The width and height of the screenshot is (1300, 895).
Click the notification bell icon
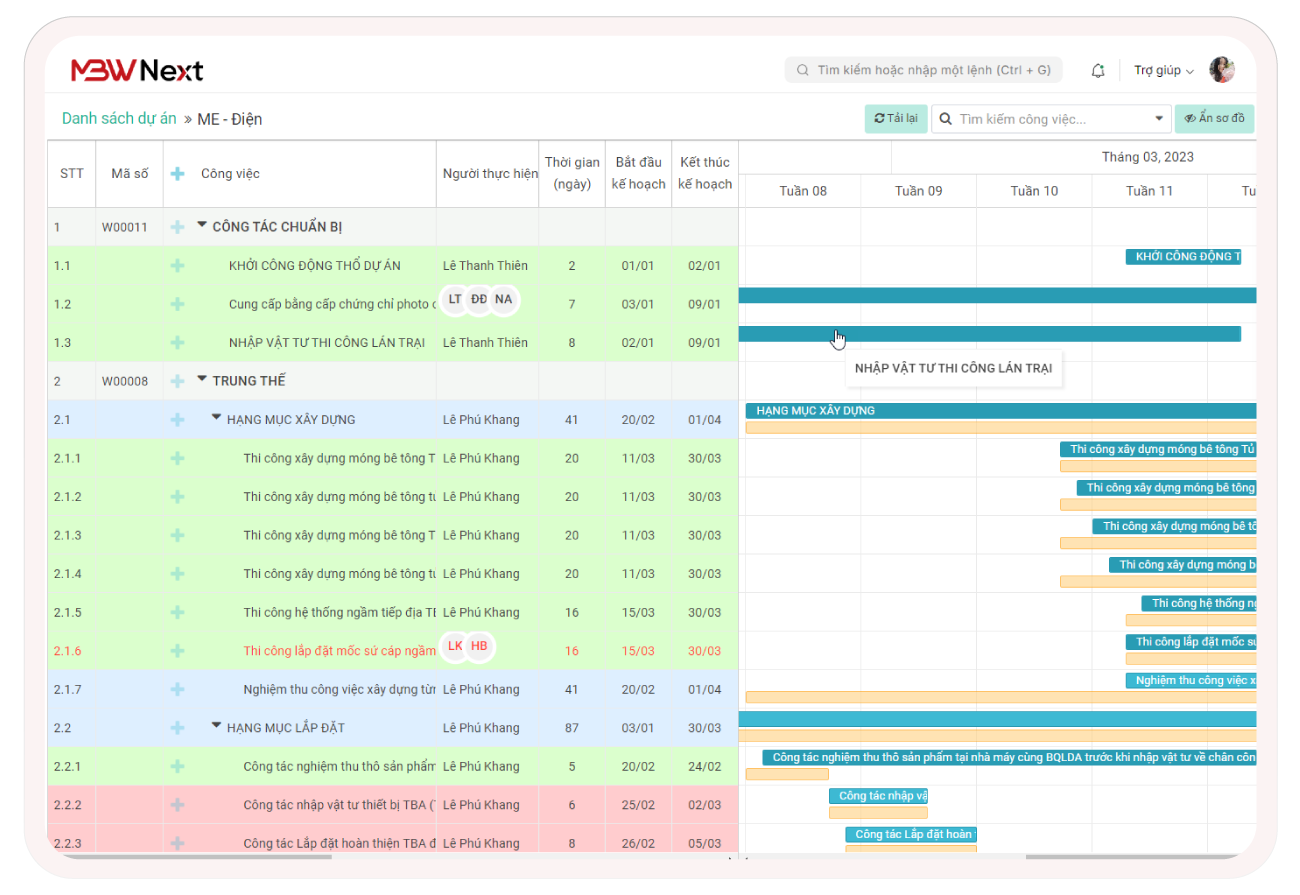tap(1097, 70)
